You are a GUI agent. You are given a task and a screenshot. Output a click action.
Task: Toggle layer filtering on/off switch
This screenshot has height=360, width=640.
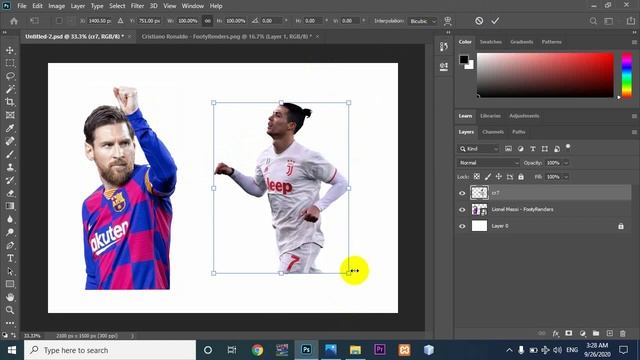click(568, 147)
